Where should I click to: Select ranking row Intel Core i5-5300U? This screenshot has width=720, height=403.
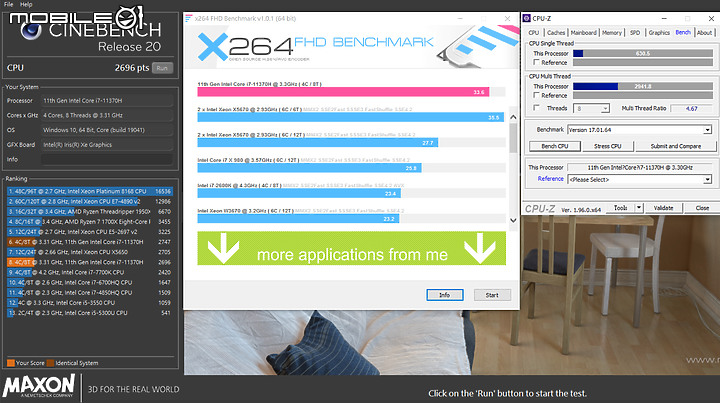[90, 313]
